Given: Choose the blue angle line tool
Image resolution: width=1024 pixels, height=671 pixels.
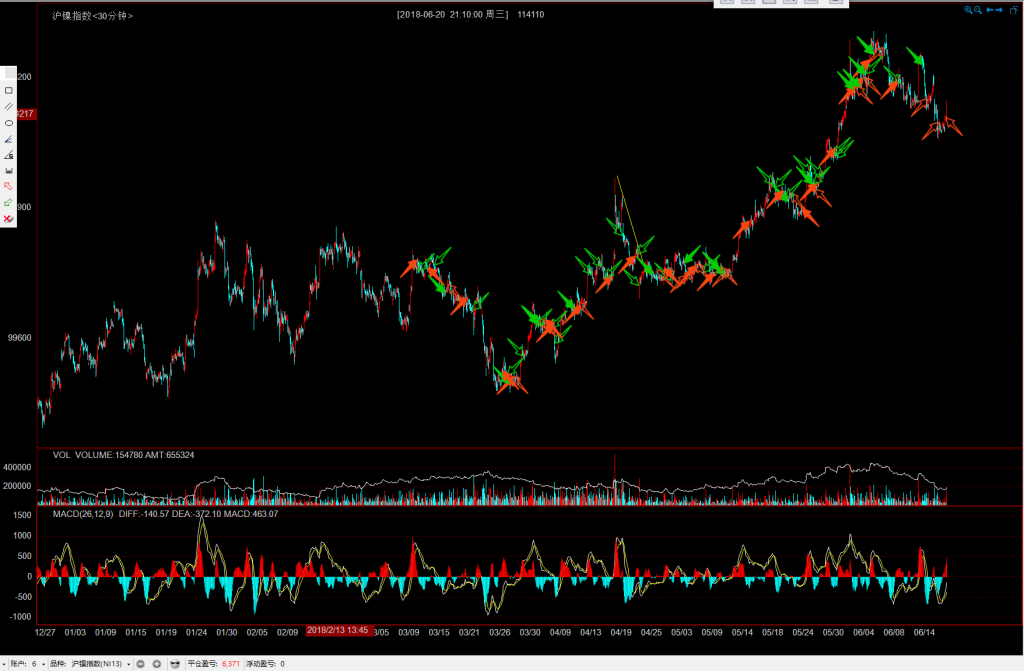Looking at the screenshot, I should click(x=9, y=138).
